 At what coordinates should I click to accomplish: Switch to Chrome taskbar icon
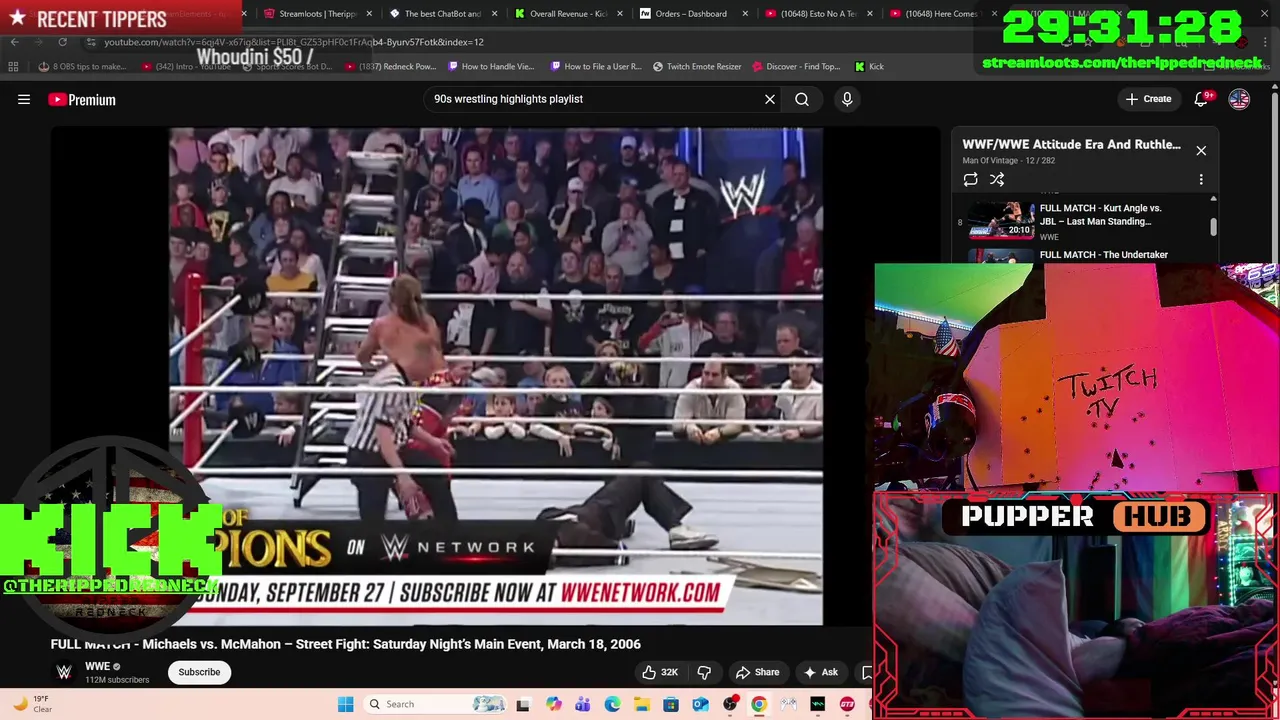click(x=759, y=704)
